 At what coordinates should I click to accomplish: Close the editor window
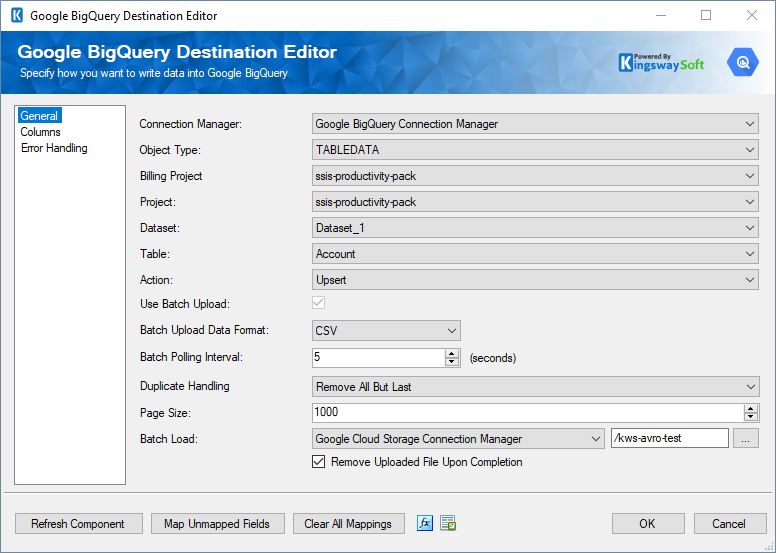(752, 15)
